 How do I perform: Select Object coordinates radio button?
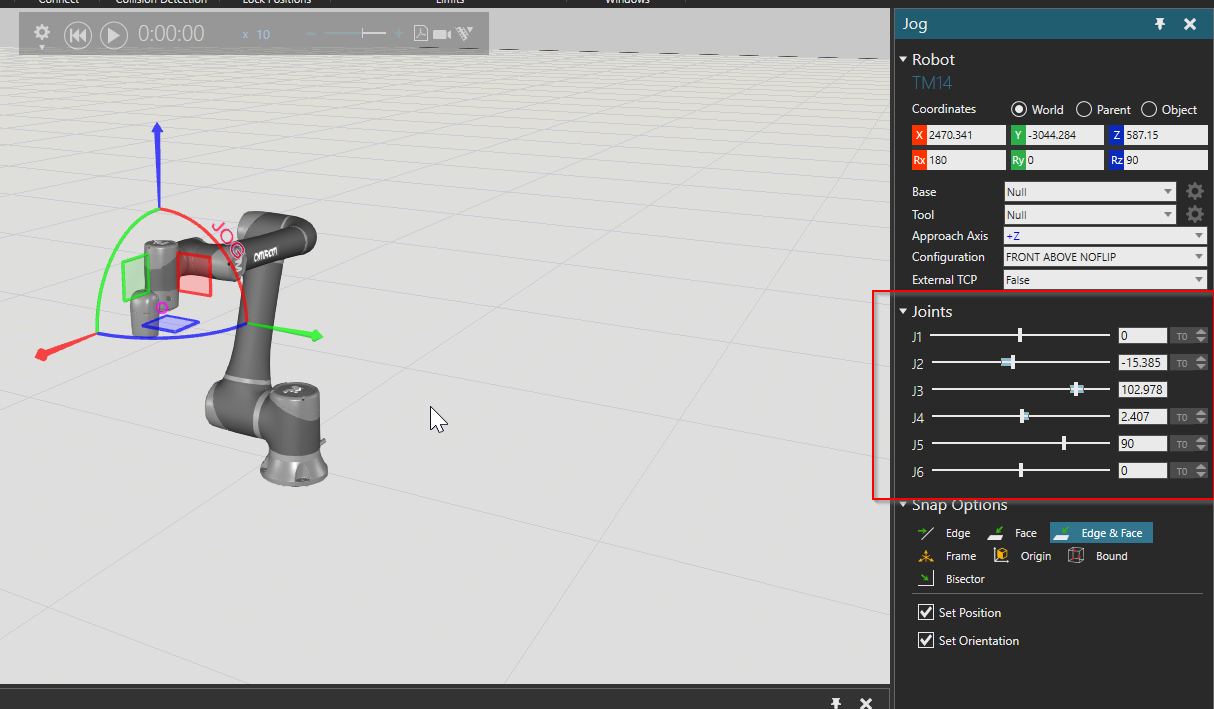coord(1149,109)
